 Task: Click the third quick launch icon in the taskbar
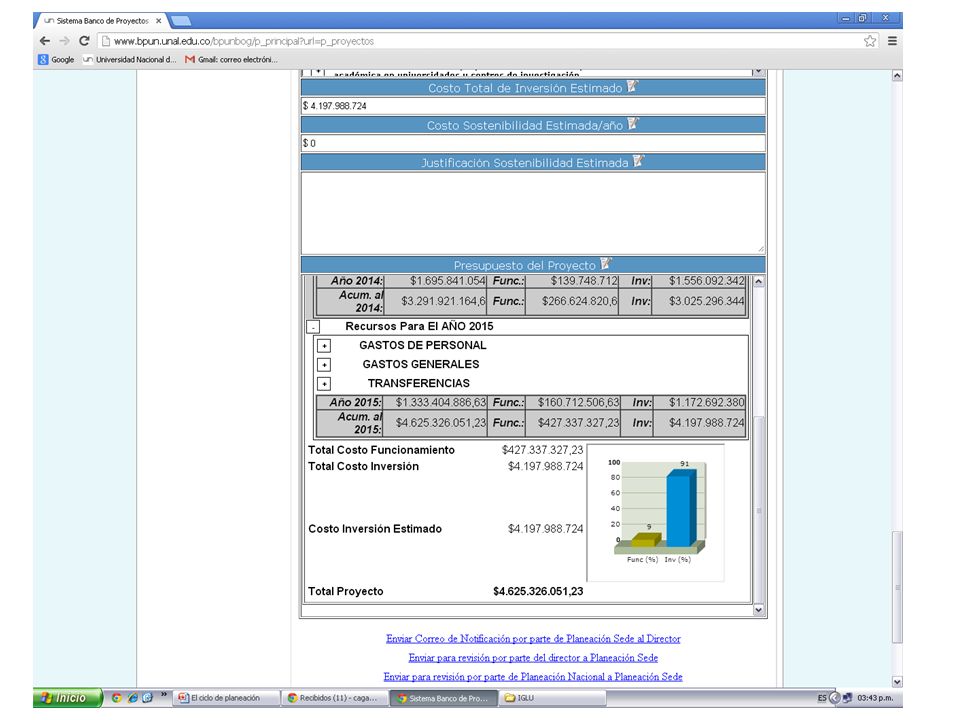(x=148, y=697)
